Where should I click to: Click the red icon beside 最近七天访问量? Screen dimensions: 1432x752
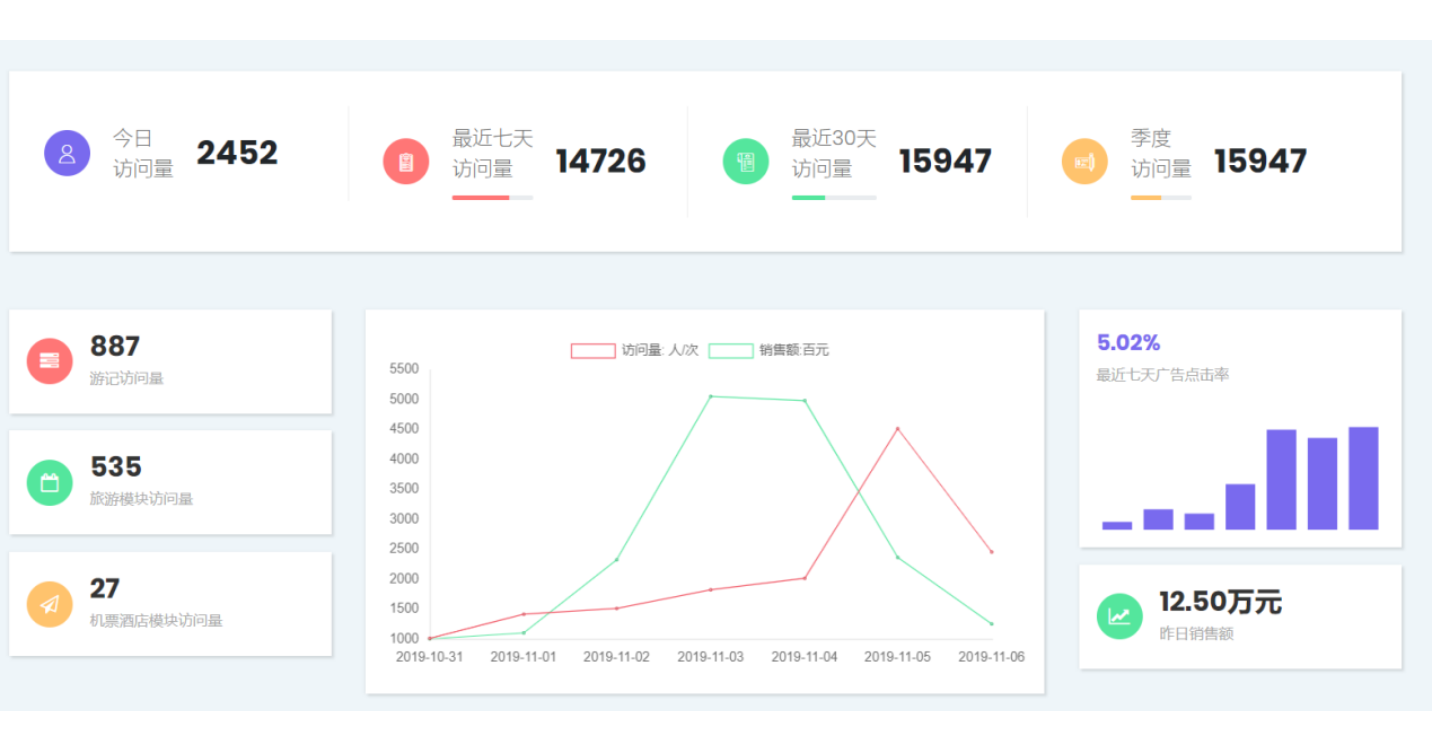(406, 161)
